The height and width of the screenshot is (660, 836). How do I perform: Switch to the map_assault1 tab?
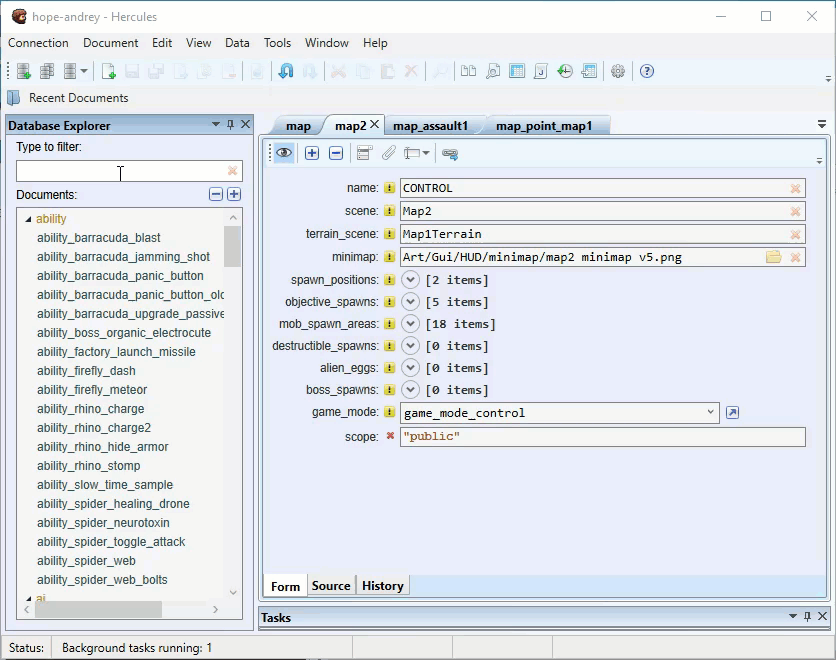coord(430,126)
